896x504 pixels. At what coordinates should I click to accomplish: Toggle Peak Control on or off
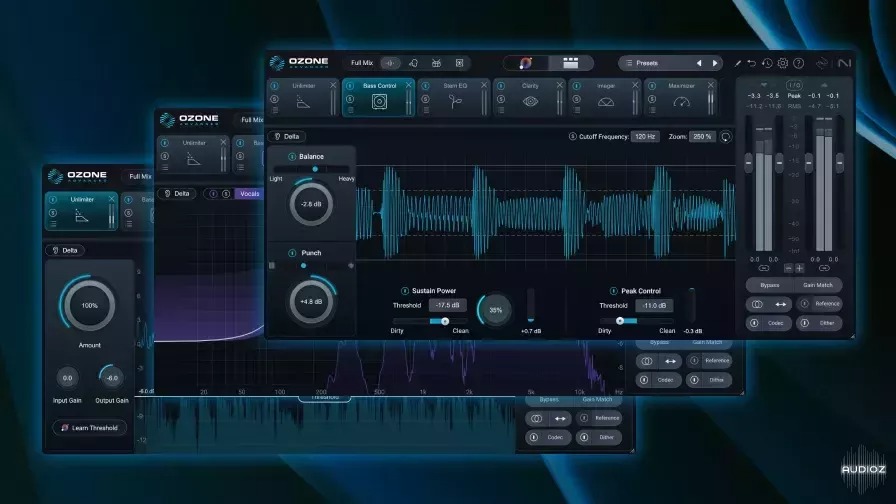[613, 291]
